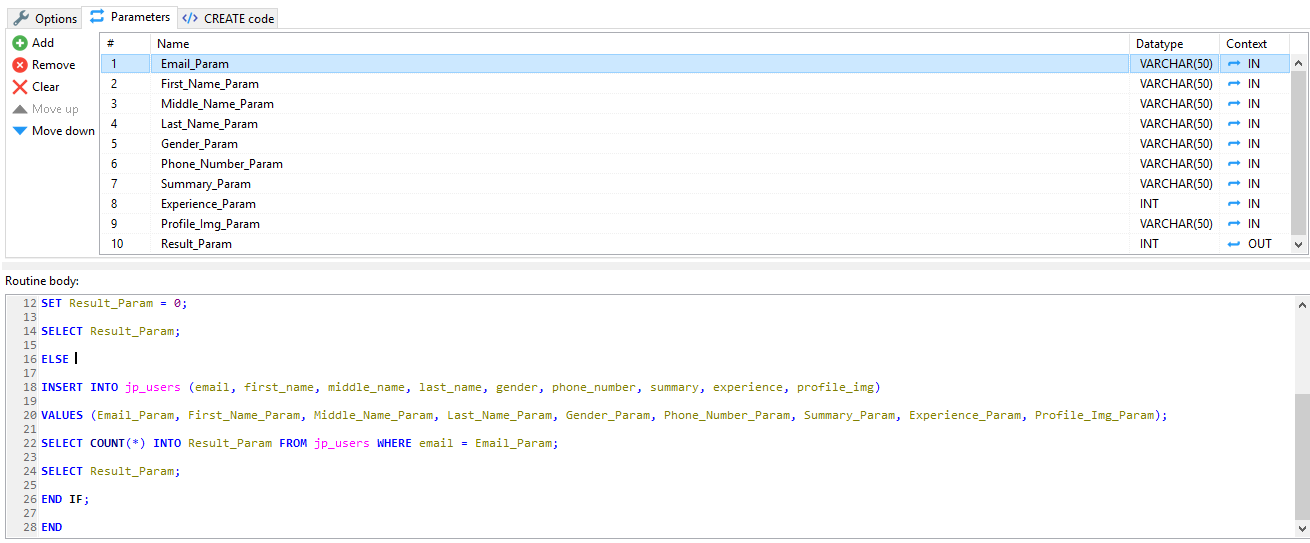
Task: Click the parameter list scroll down arrow
Action: pos(1299,244)
